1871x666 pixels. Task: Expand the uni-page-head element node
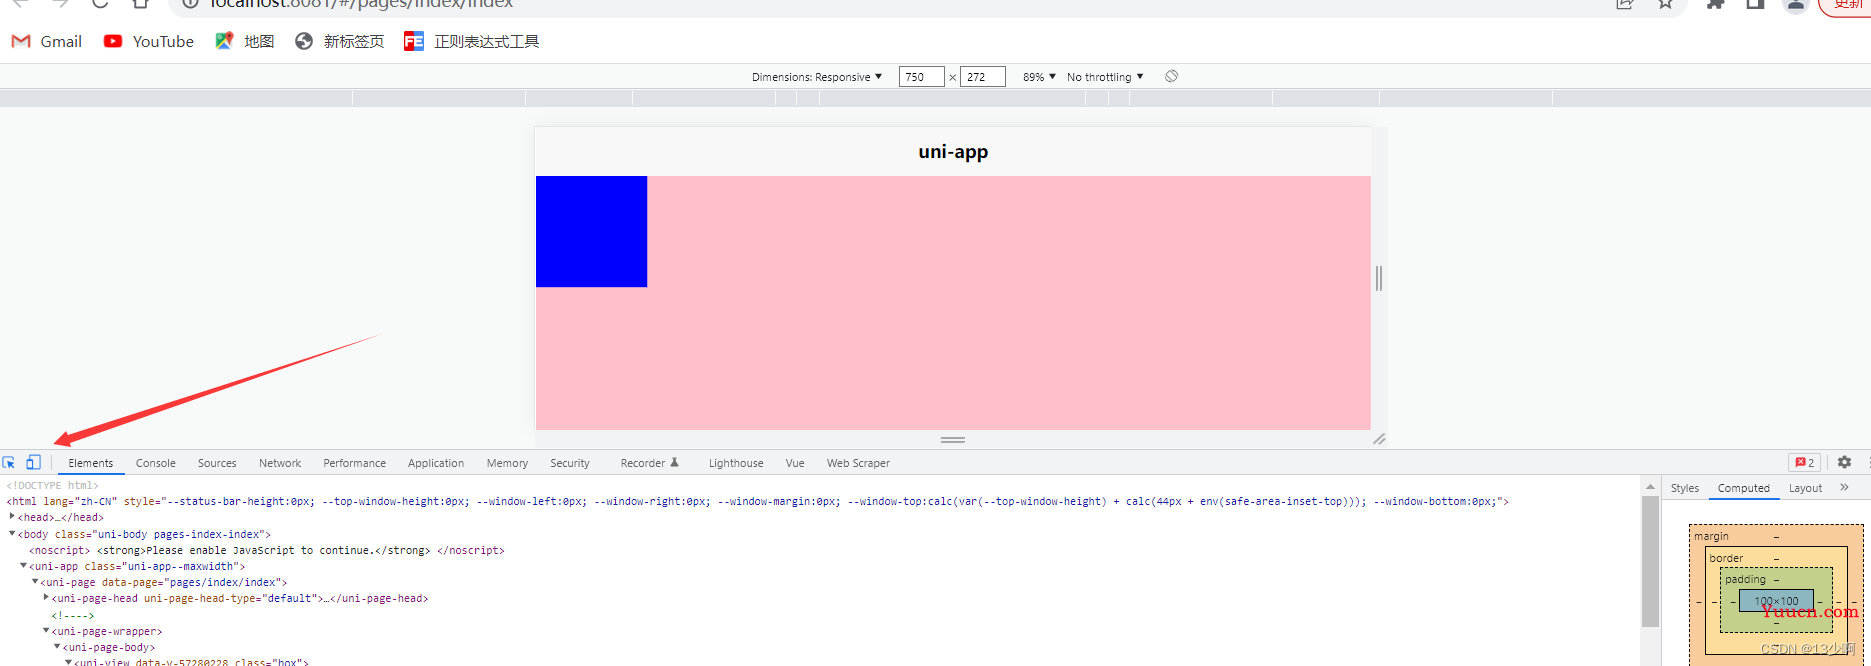pos(46,598)
